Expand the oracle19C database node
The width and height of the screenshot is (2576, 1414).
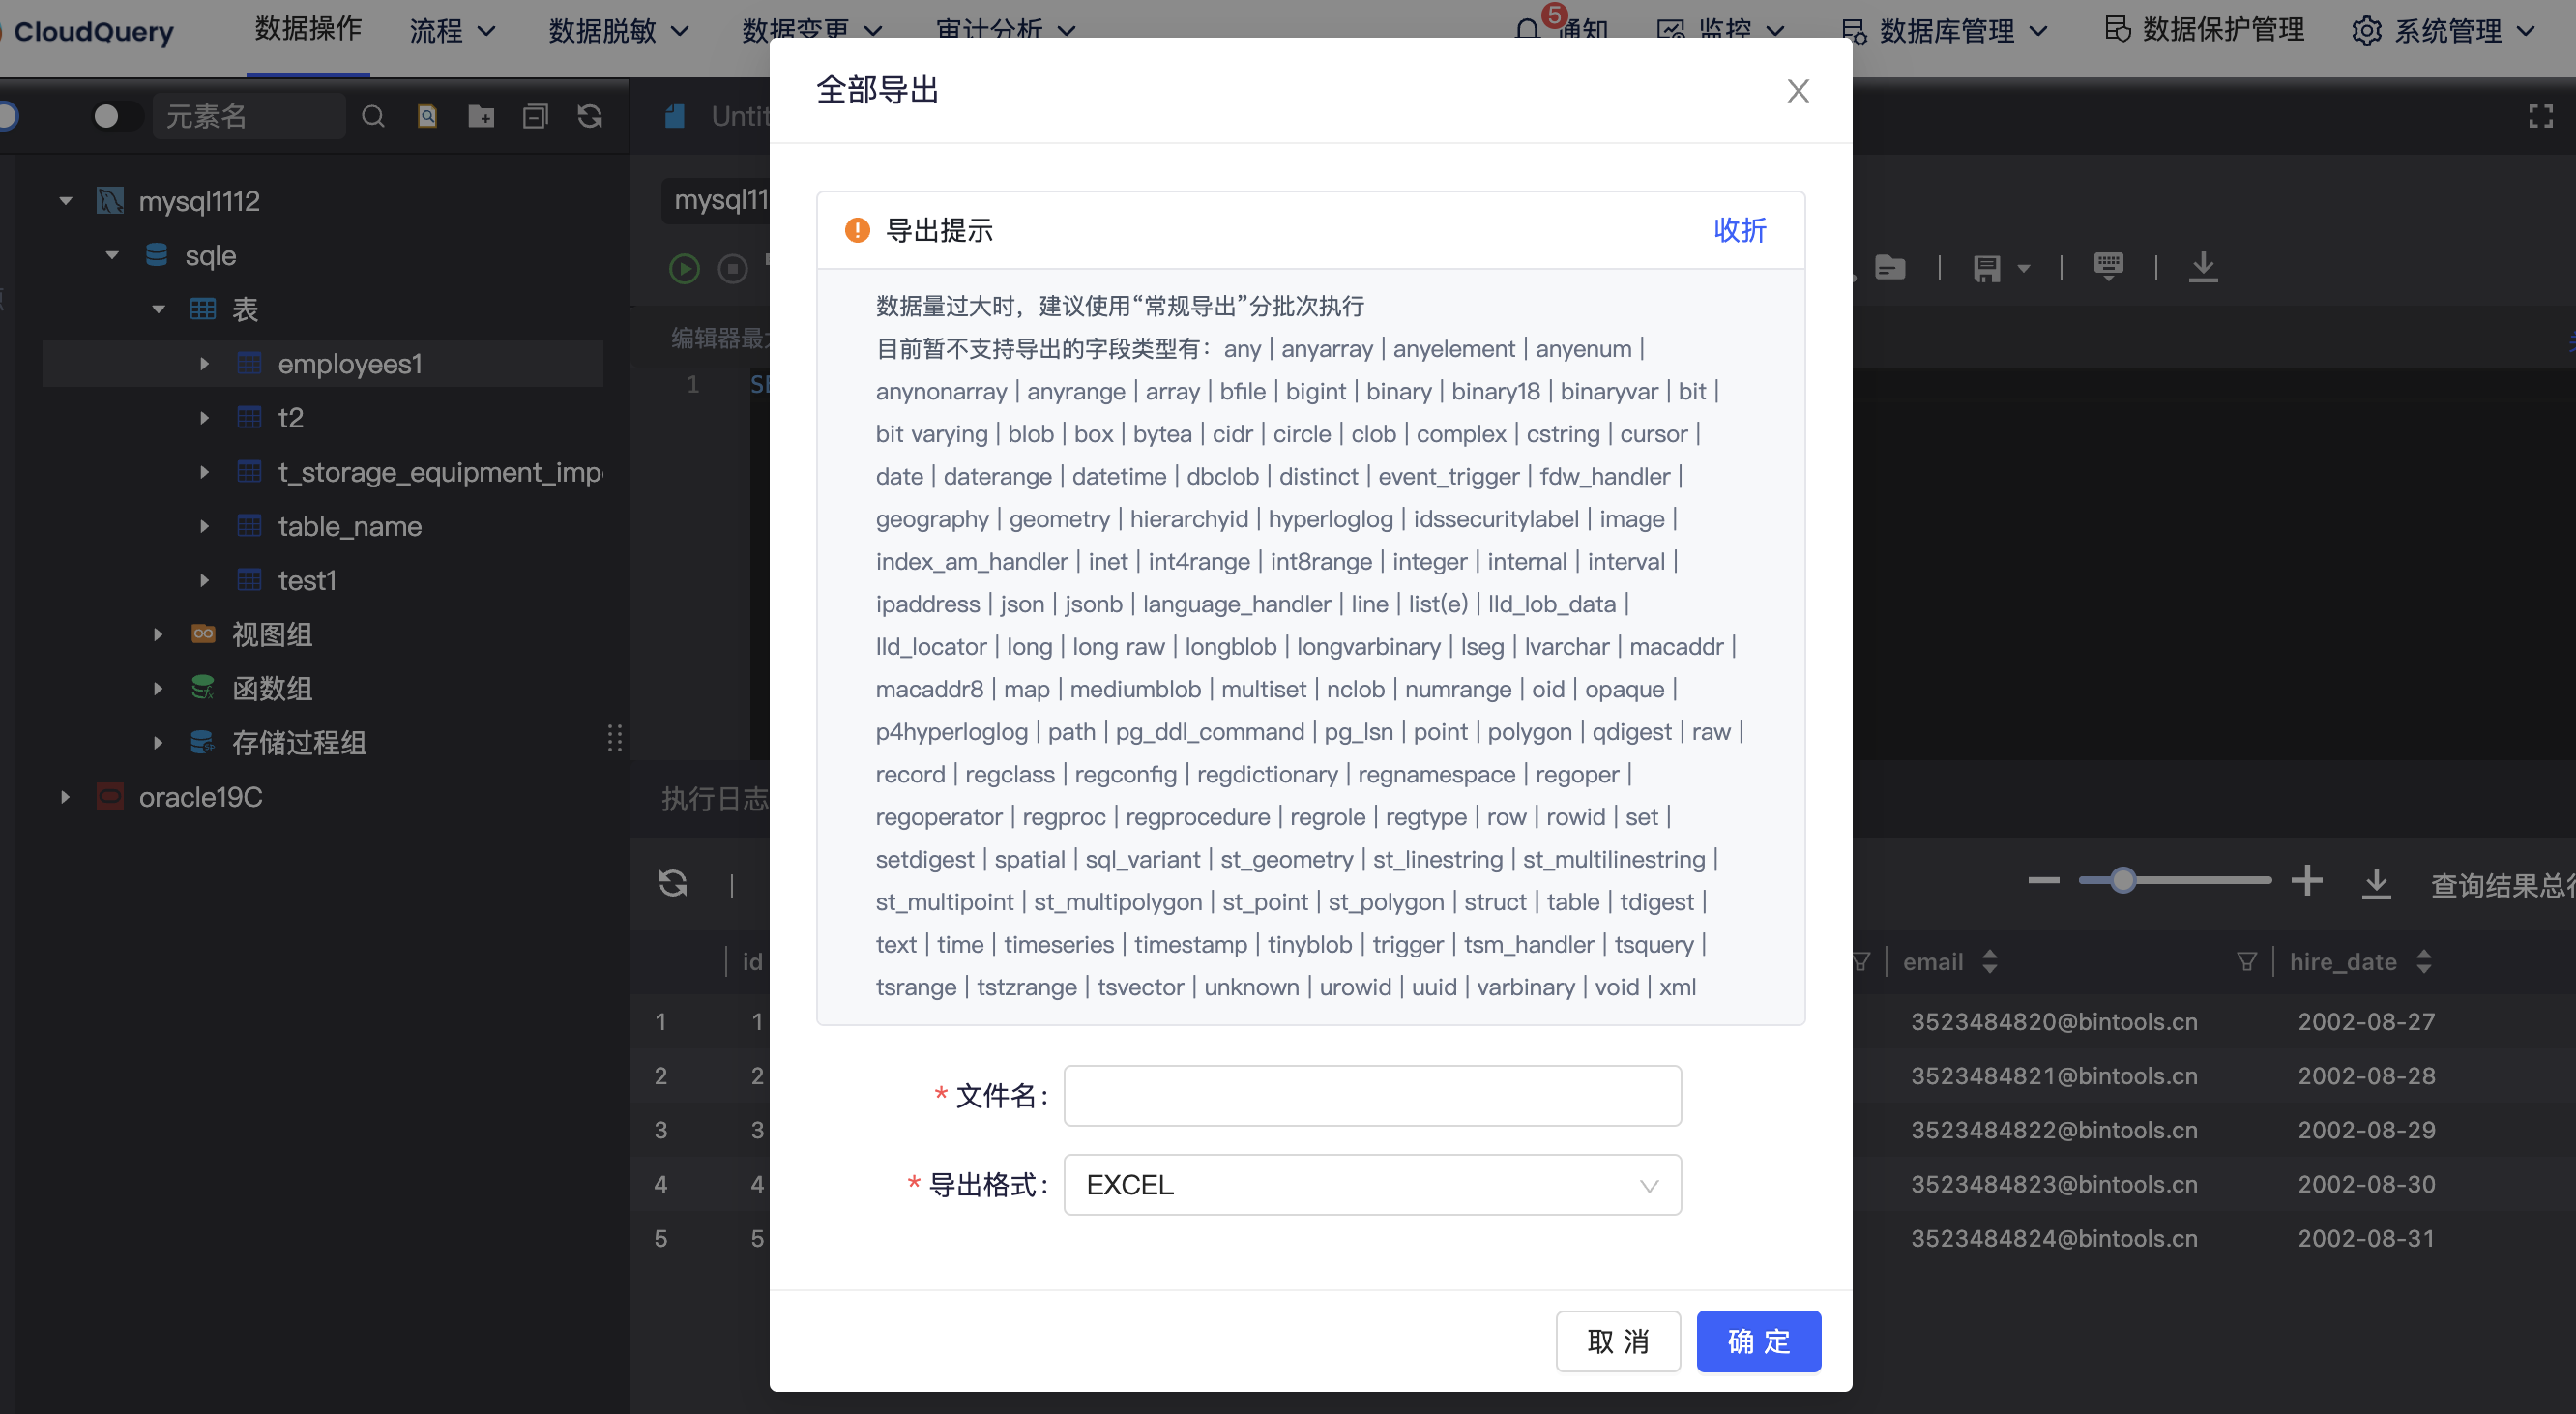coord(64,796)
